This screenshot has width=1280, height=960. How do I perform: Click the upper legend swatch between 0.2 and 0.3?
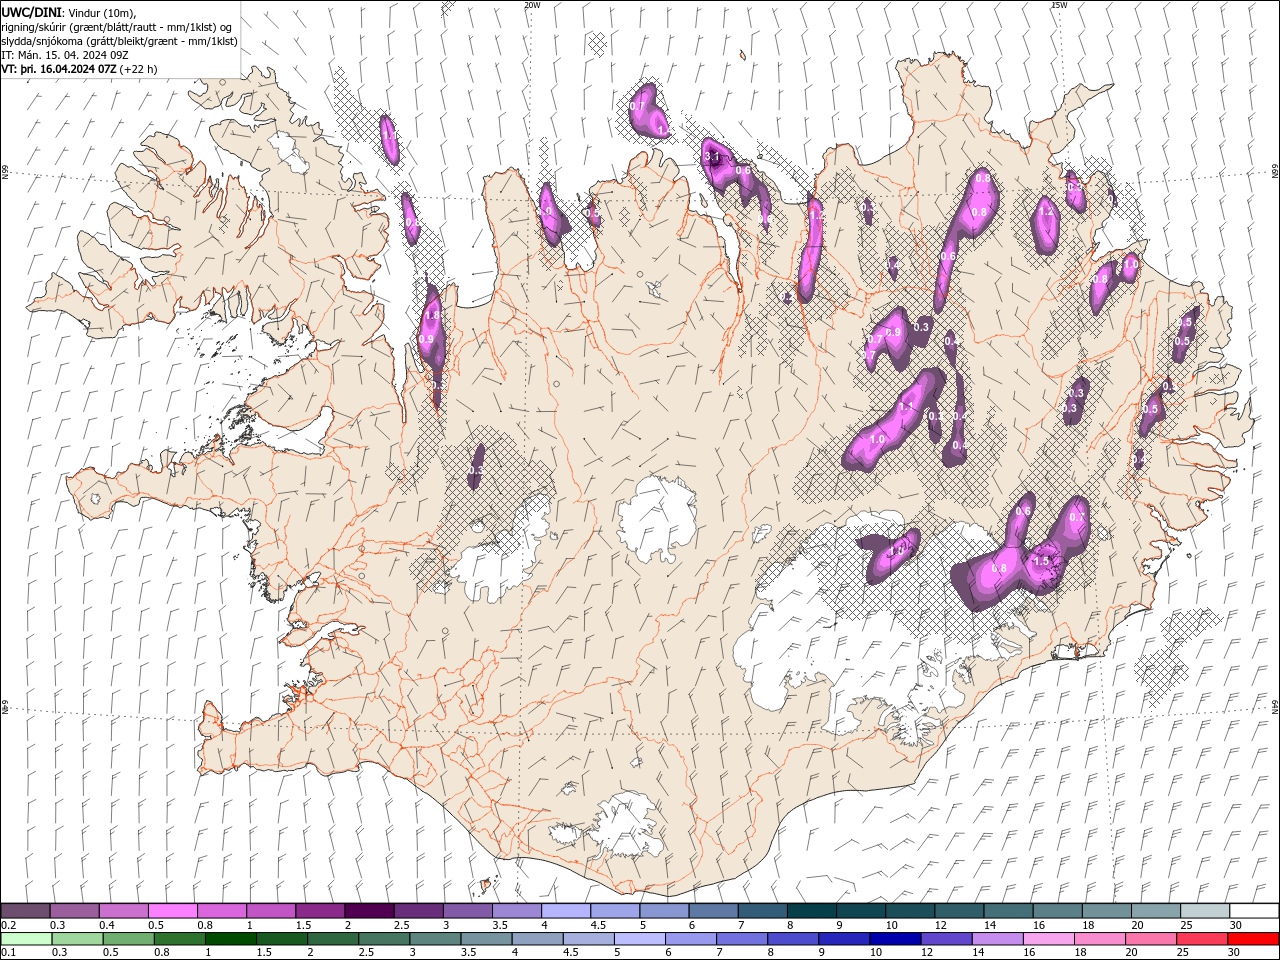(x=25, y=911)
